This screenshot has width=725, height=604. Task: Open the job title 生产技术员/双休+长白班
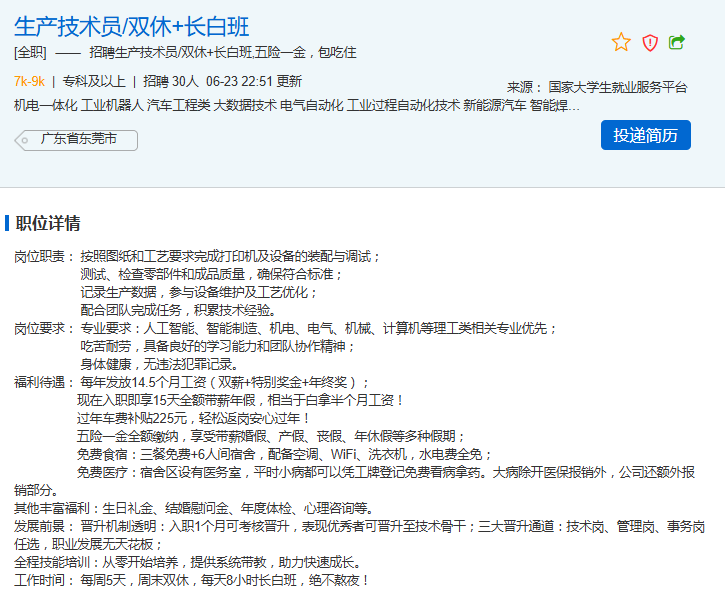pyautogui.click(x=132, y=26)
